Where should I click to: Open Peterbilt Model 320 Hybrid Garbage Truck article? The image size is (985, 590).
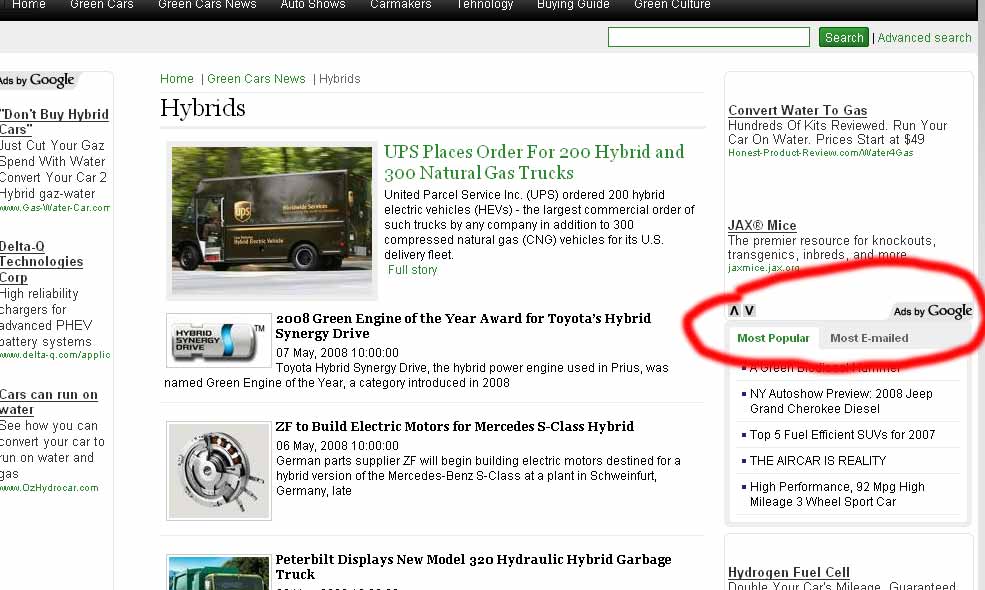(474, 567)
